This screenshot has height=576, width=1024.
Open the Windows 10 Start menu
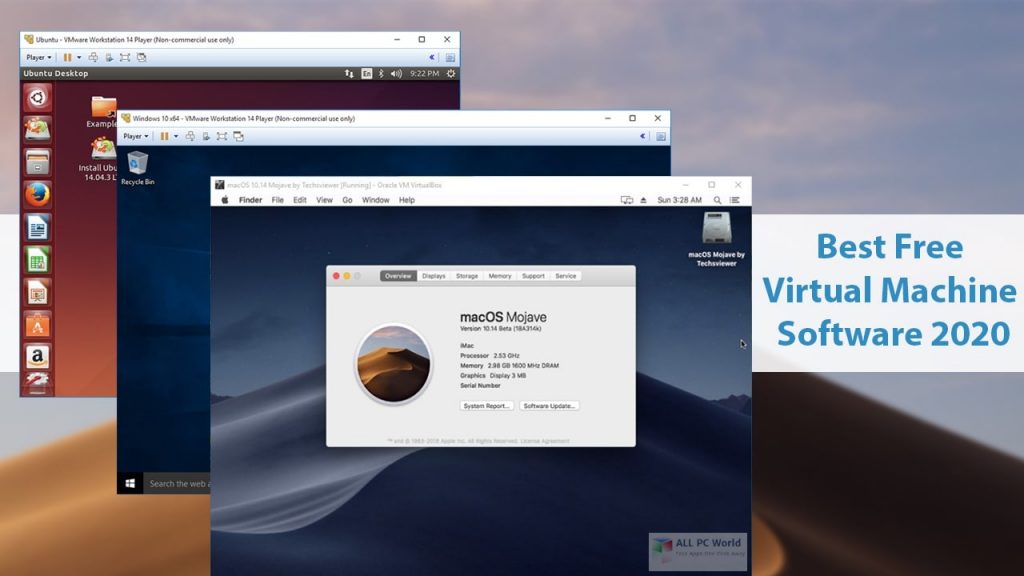[130, 484]
